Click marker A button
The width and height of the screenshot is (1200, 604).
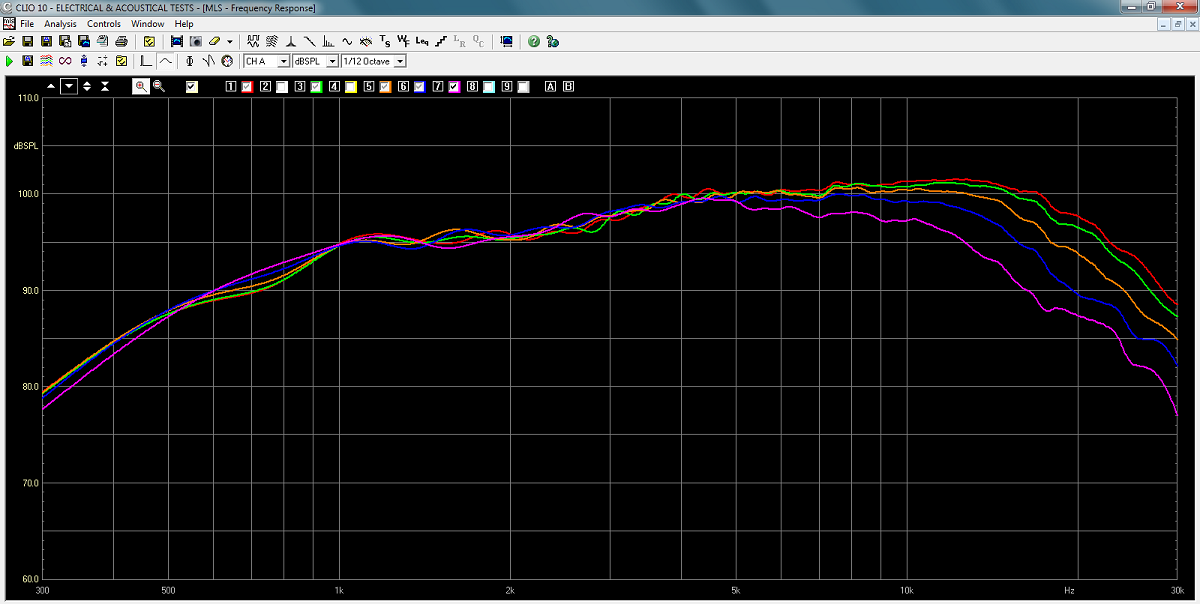point(550,86)
